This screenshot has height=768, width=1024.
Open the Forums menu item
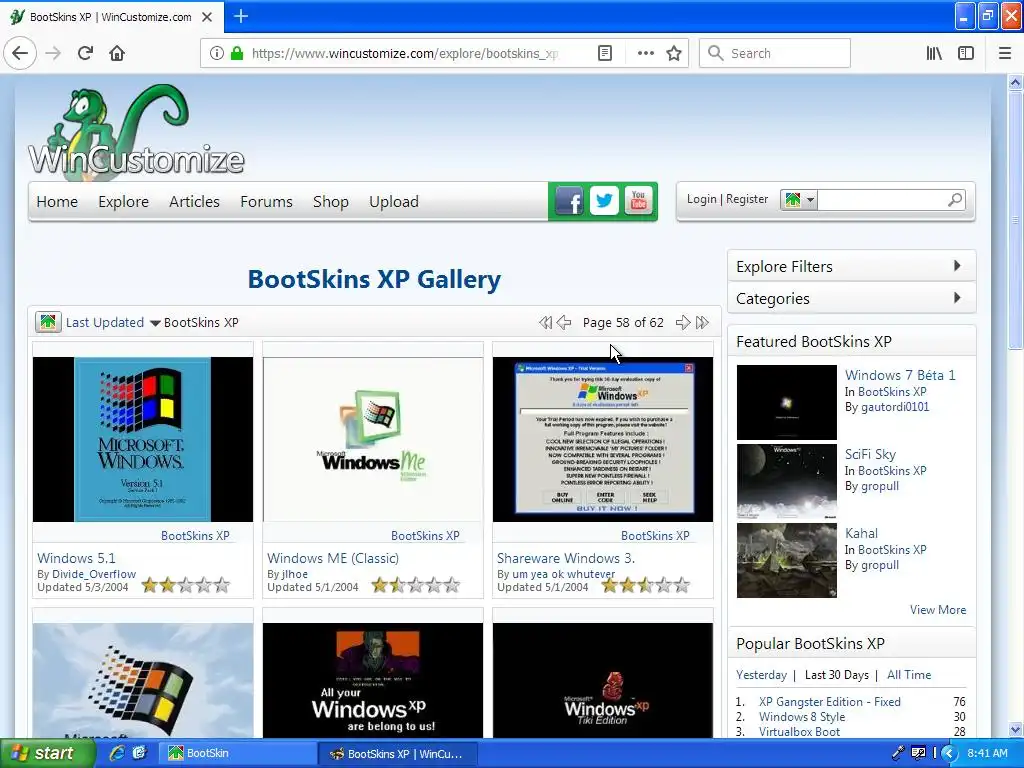pos(266,202)
